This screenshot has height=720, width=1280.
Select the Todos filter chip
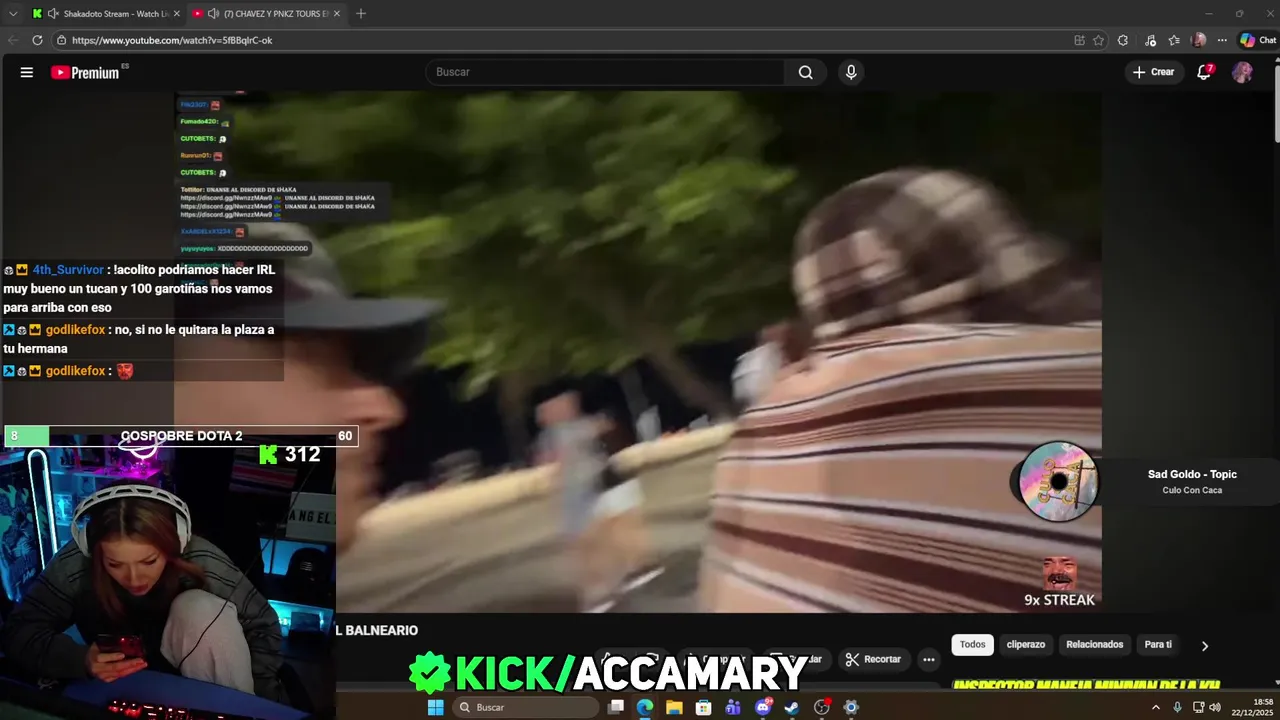click(x=973, y=645)
